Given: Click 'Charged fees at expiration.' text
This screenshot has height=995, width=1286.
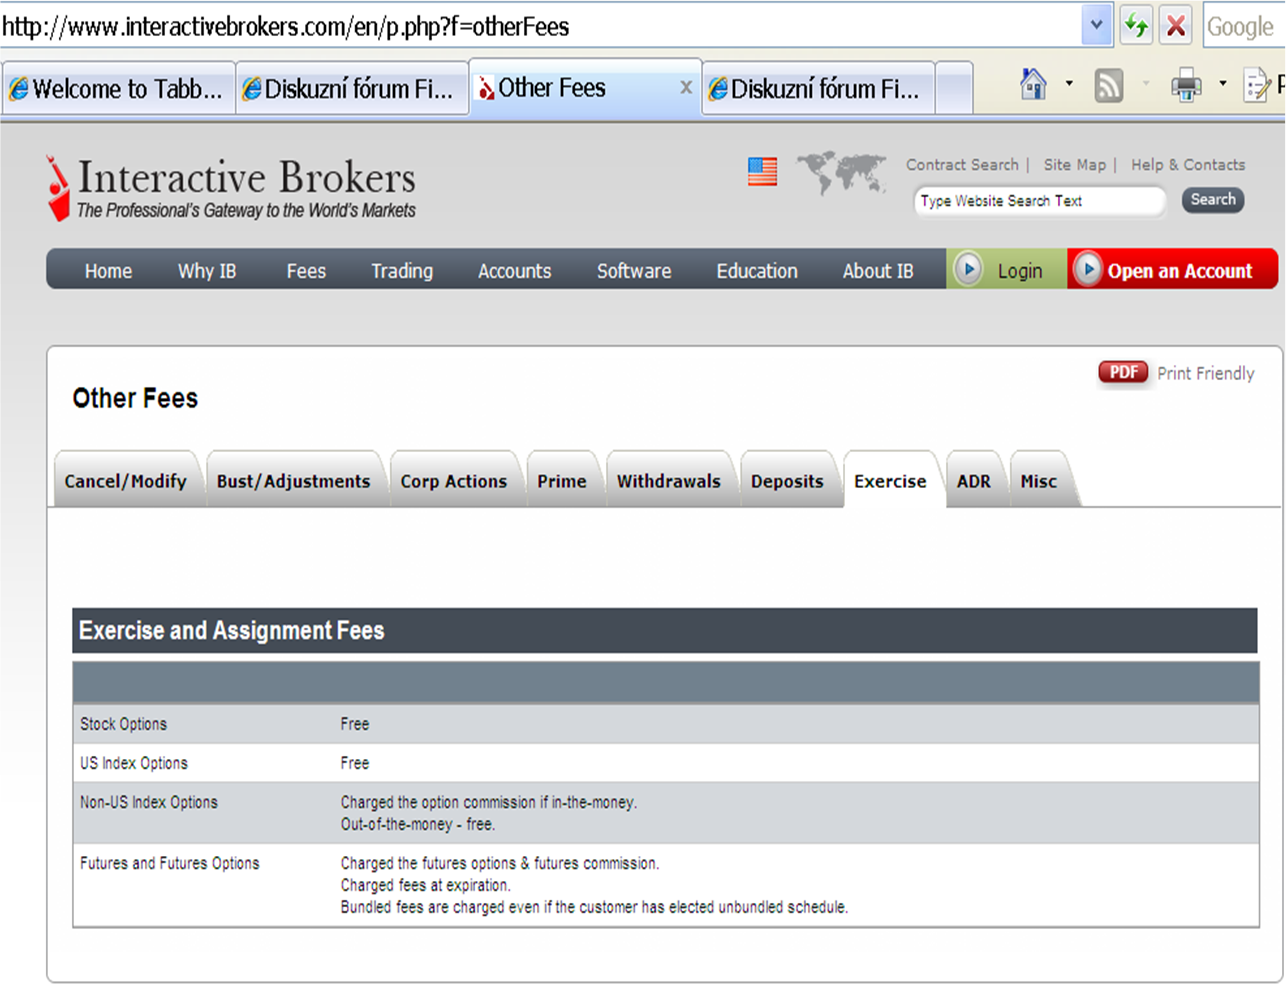Looking at the screenshot, I should tap(426, 885).
